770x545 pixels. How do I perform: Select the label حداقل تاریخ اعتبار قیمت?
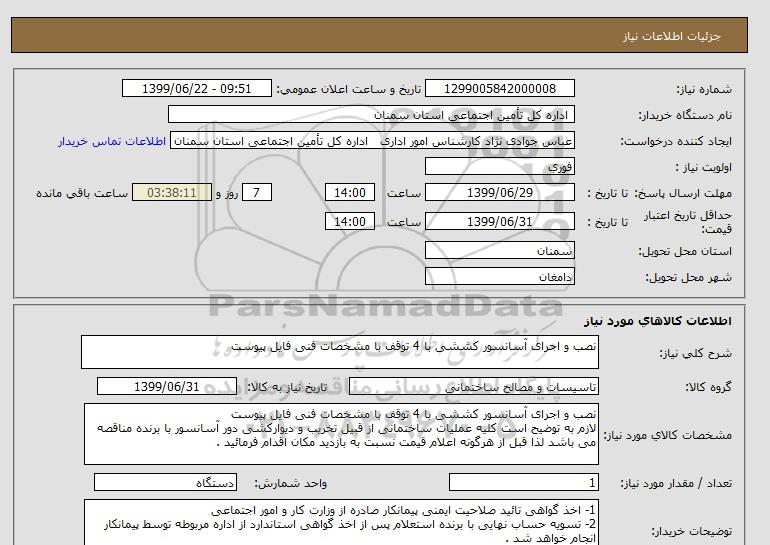tap(688, 222)
